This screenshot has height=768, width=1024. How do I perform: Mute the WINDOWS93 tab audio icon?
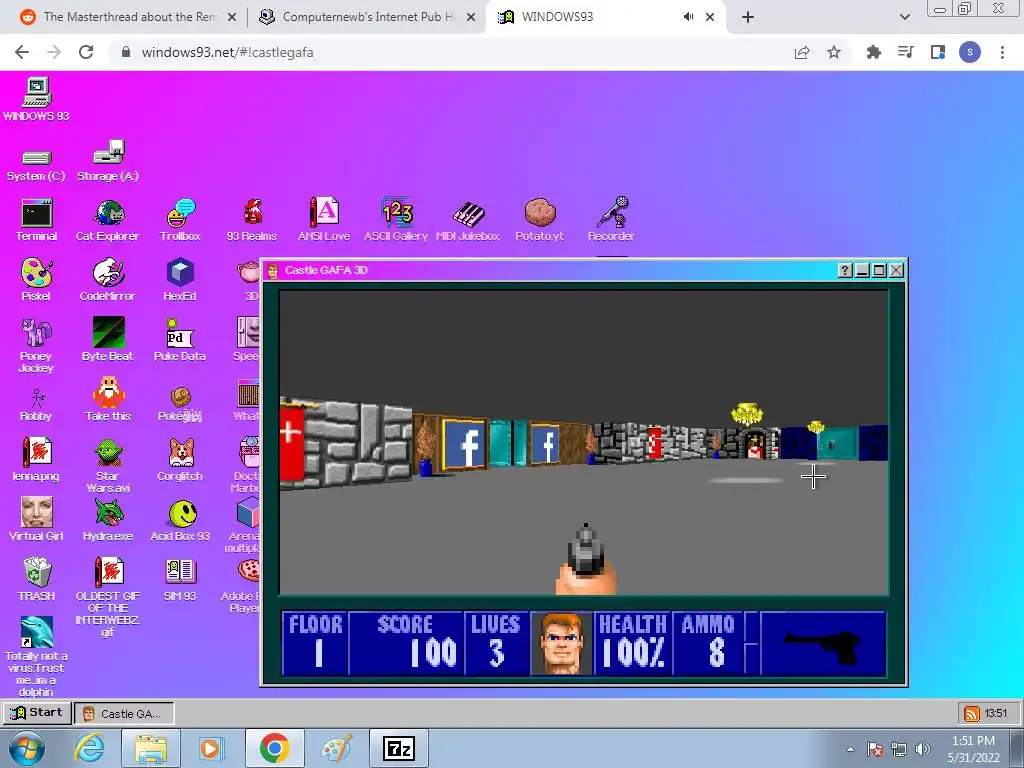click(x=688, y=17)
